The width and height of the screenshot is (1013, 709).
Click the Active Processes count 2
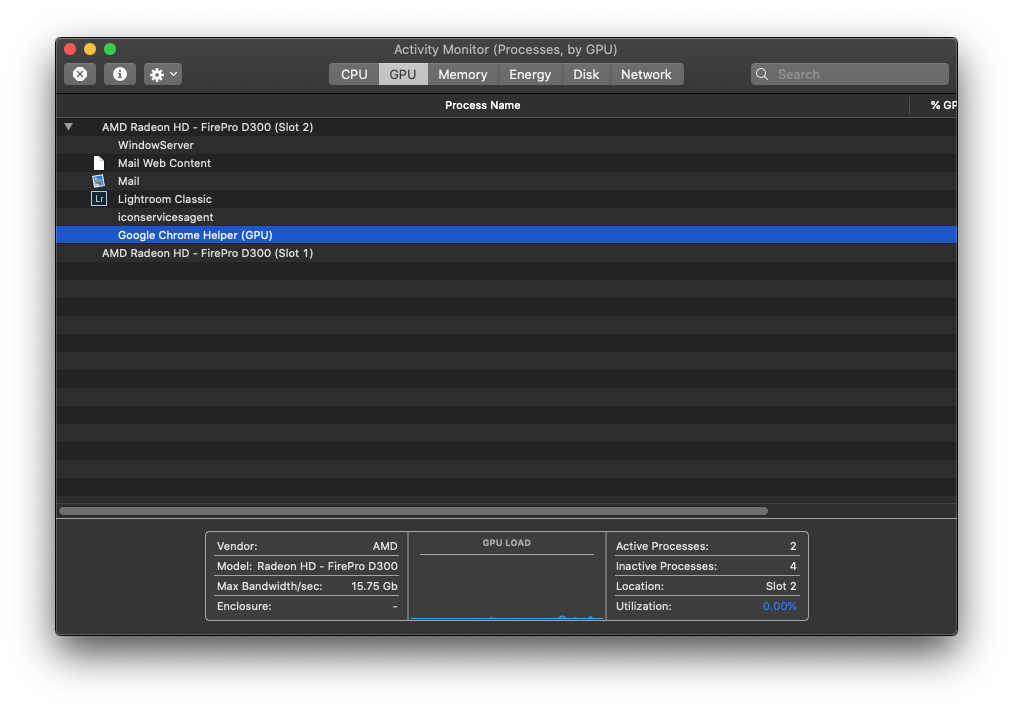click(x=793, y=546)
